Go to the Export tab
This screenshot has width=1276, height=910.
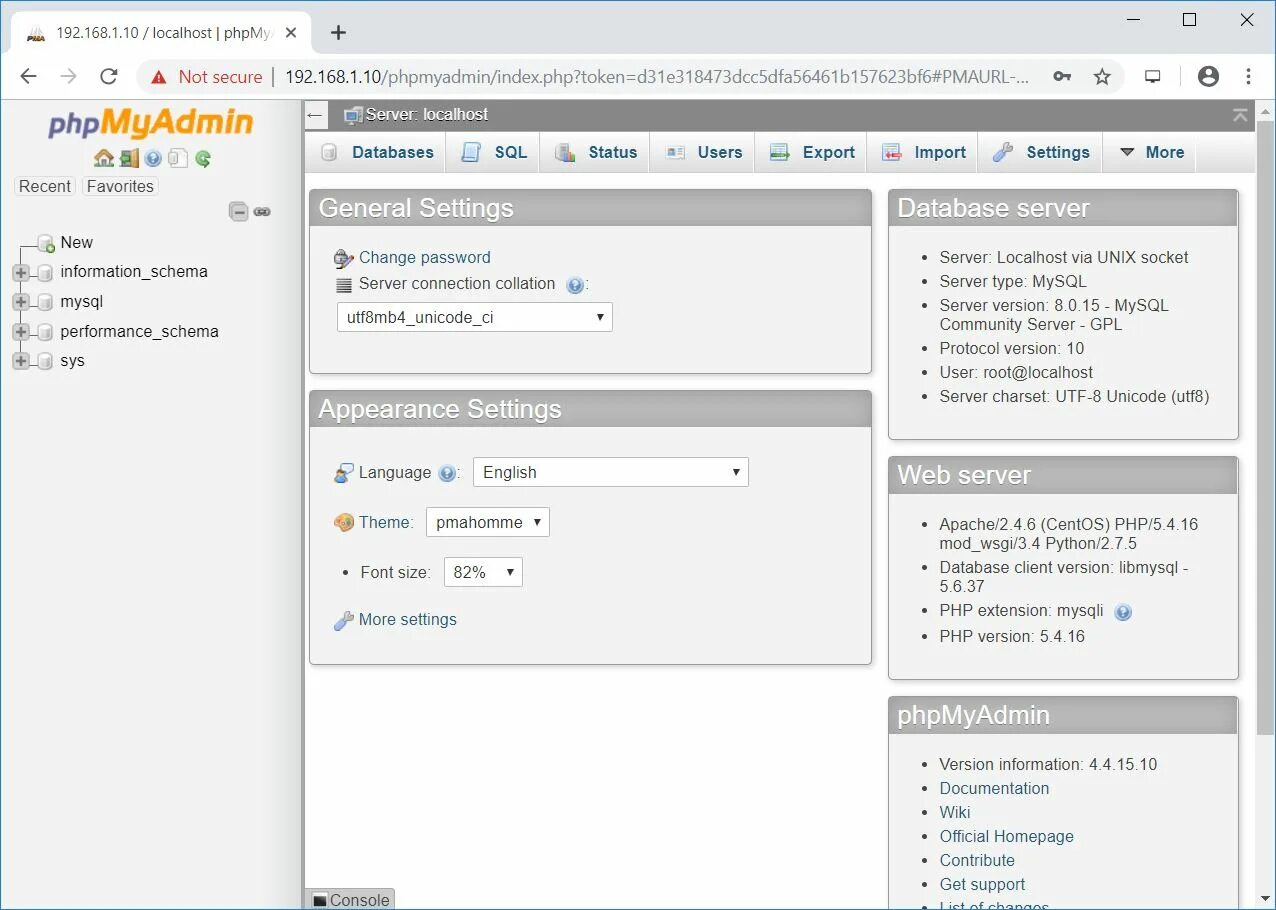[813, 152]
